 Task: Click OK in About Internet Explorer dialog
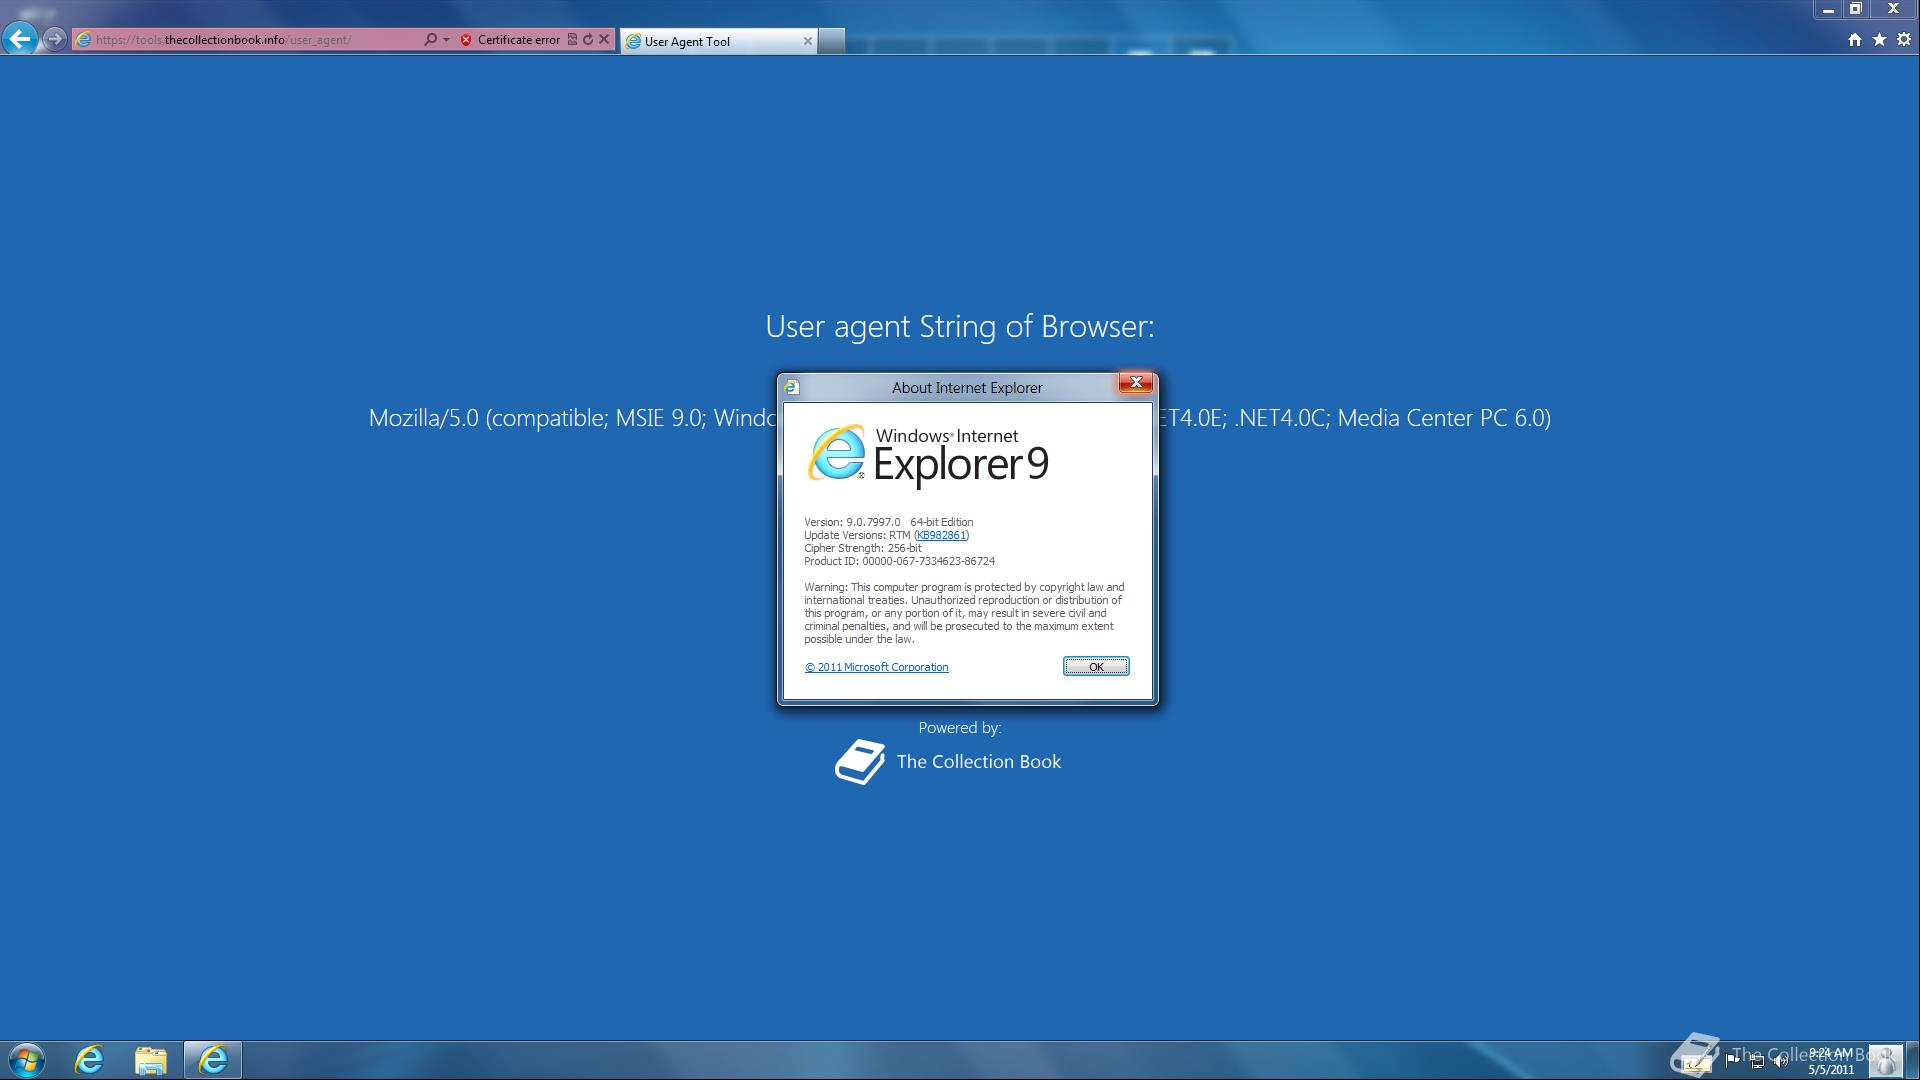[1096, 667]
